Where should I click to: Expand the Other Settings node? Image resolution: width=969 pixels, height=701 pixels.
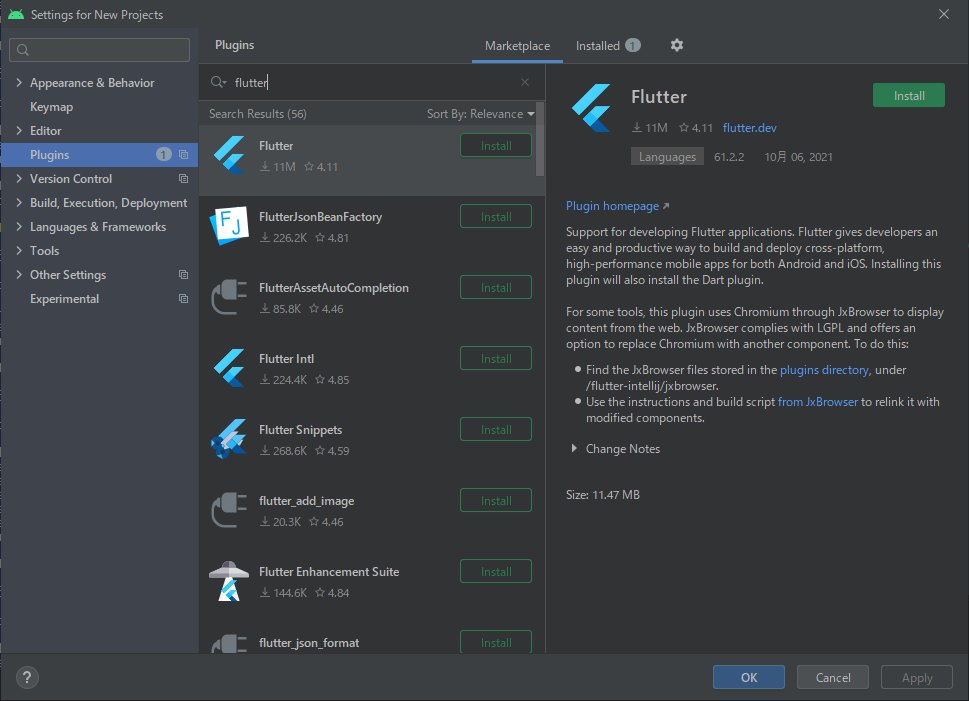(19, 274)
